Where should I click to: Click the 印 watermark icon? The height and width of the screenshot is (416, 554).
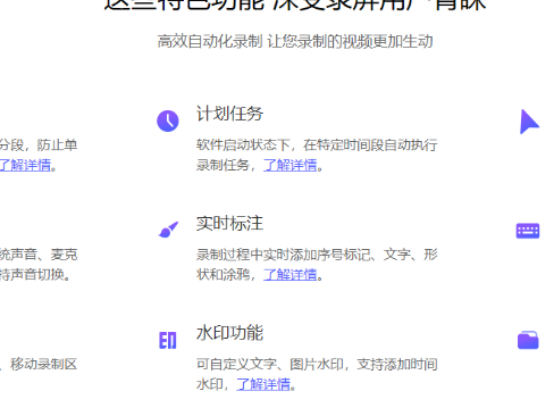pos(167,340)
